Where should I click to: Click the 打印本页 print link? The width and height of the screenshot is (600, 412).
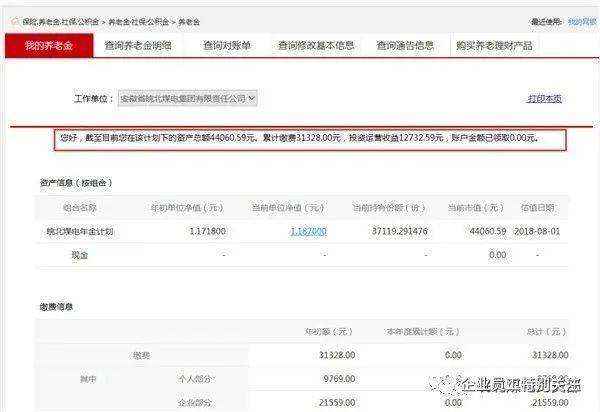(545, 99)
